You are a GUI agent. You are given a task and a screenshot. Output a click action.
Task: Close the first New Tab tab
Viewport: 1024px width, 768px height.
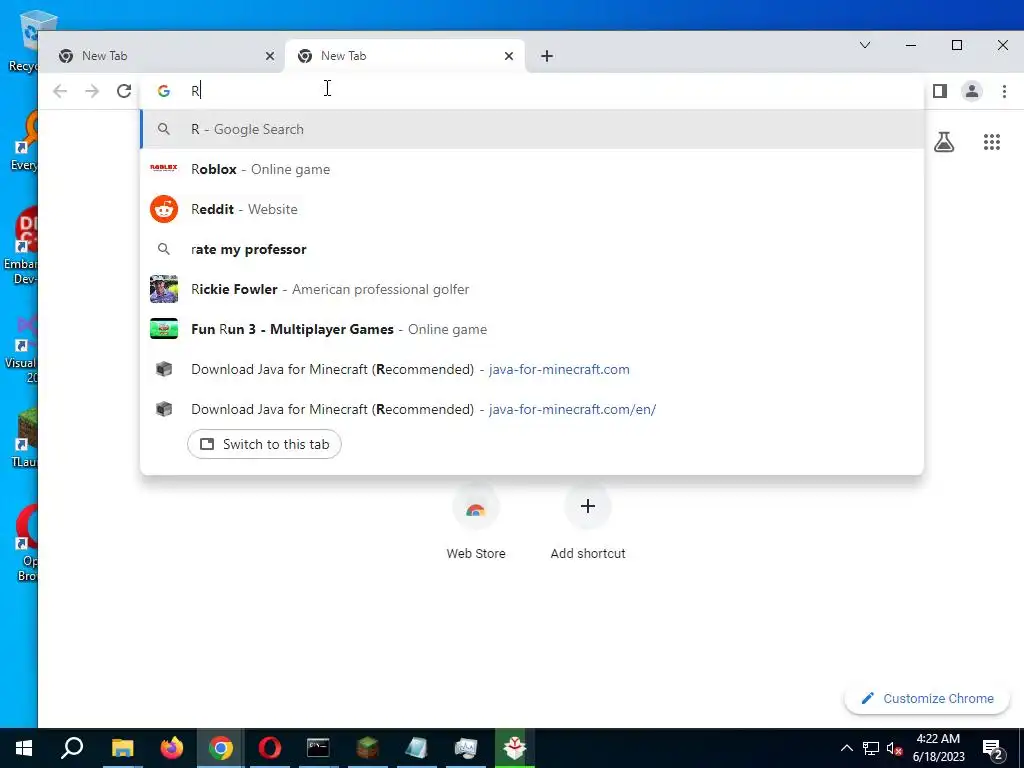(x=270, y=56)
